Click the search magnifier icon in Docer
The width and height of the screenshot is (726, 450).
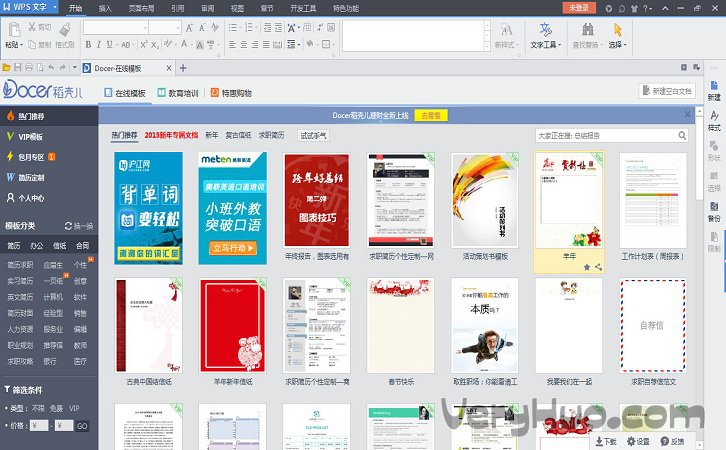pyautogui.click(x=682, y=135)
